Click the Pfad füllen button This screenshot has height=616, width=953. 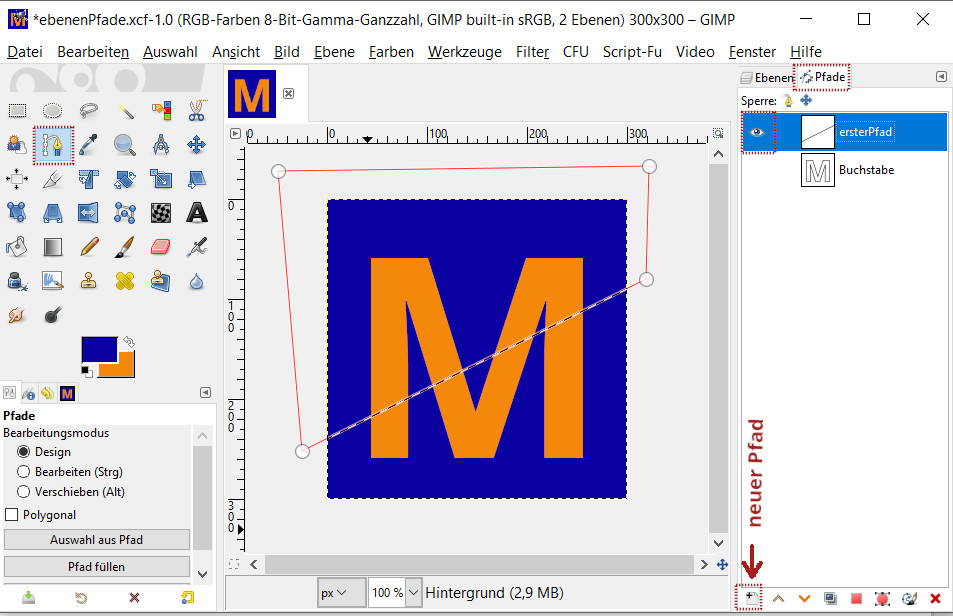point(97,566)
